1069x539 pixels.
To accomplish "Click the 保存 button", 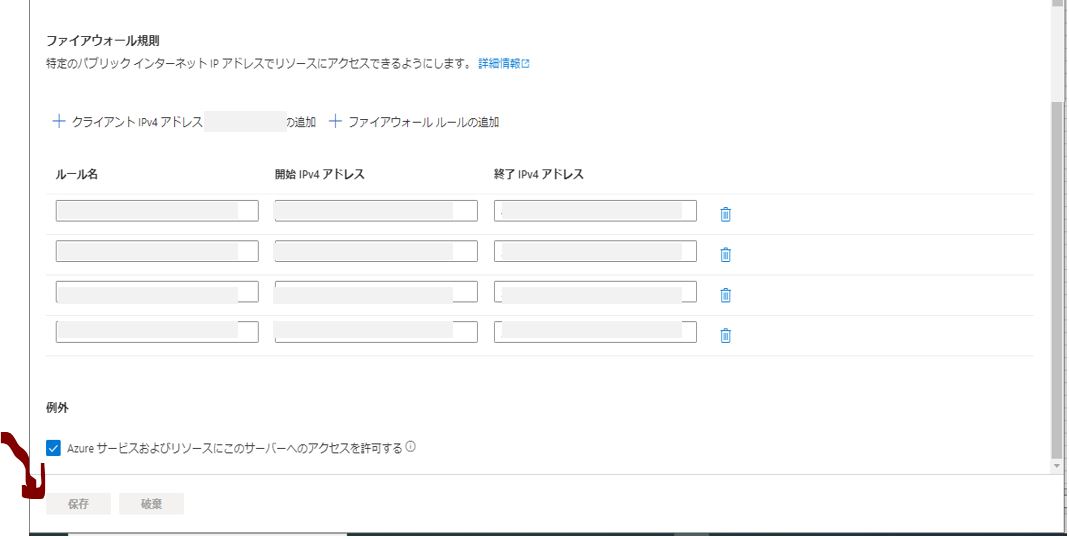I will point(78,504).
